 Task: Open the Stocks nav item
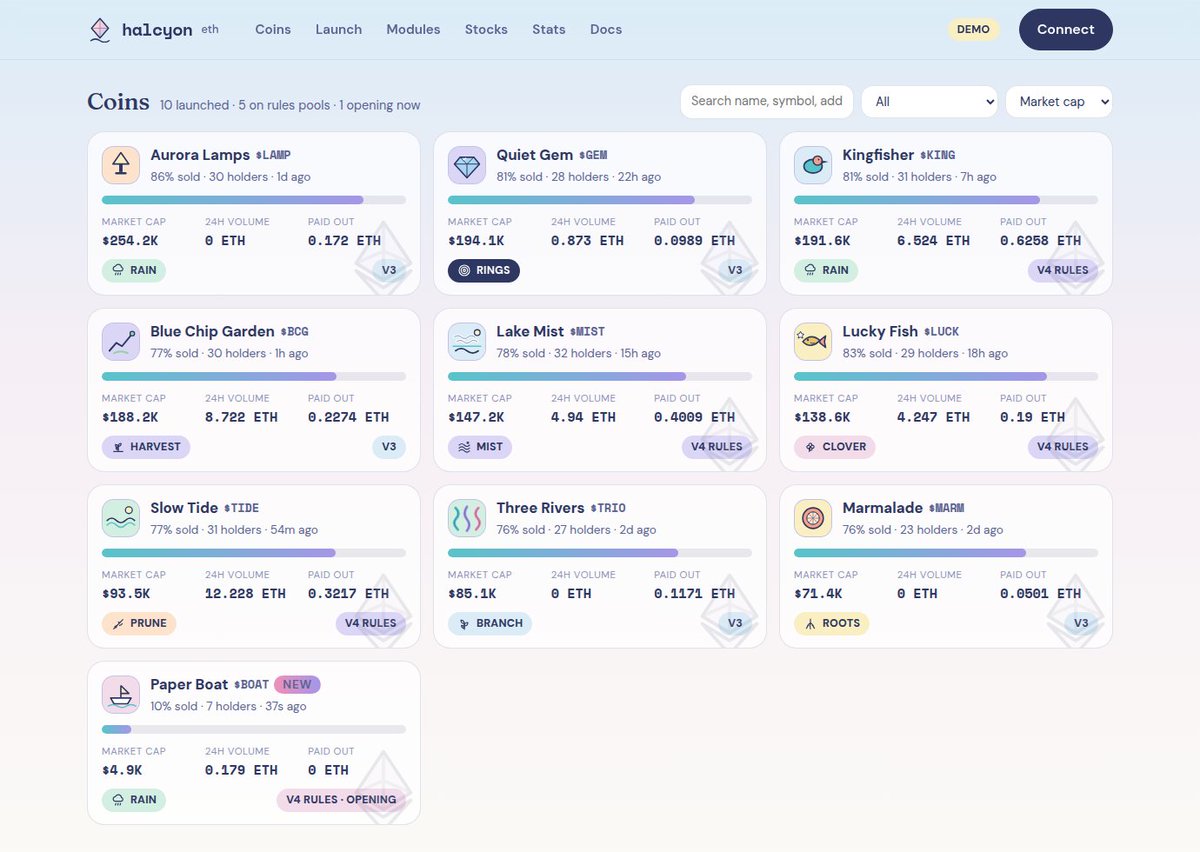coord(486,30)
